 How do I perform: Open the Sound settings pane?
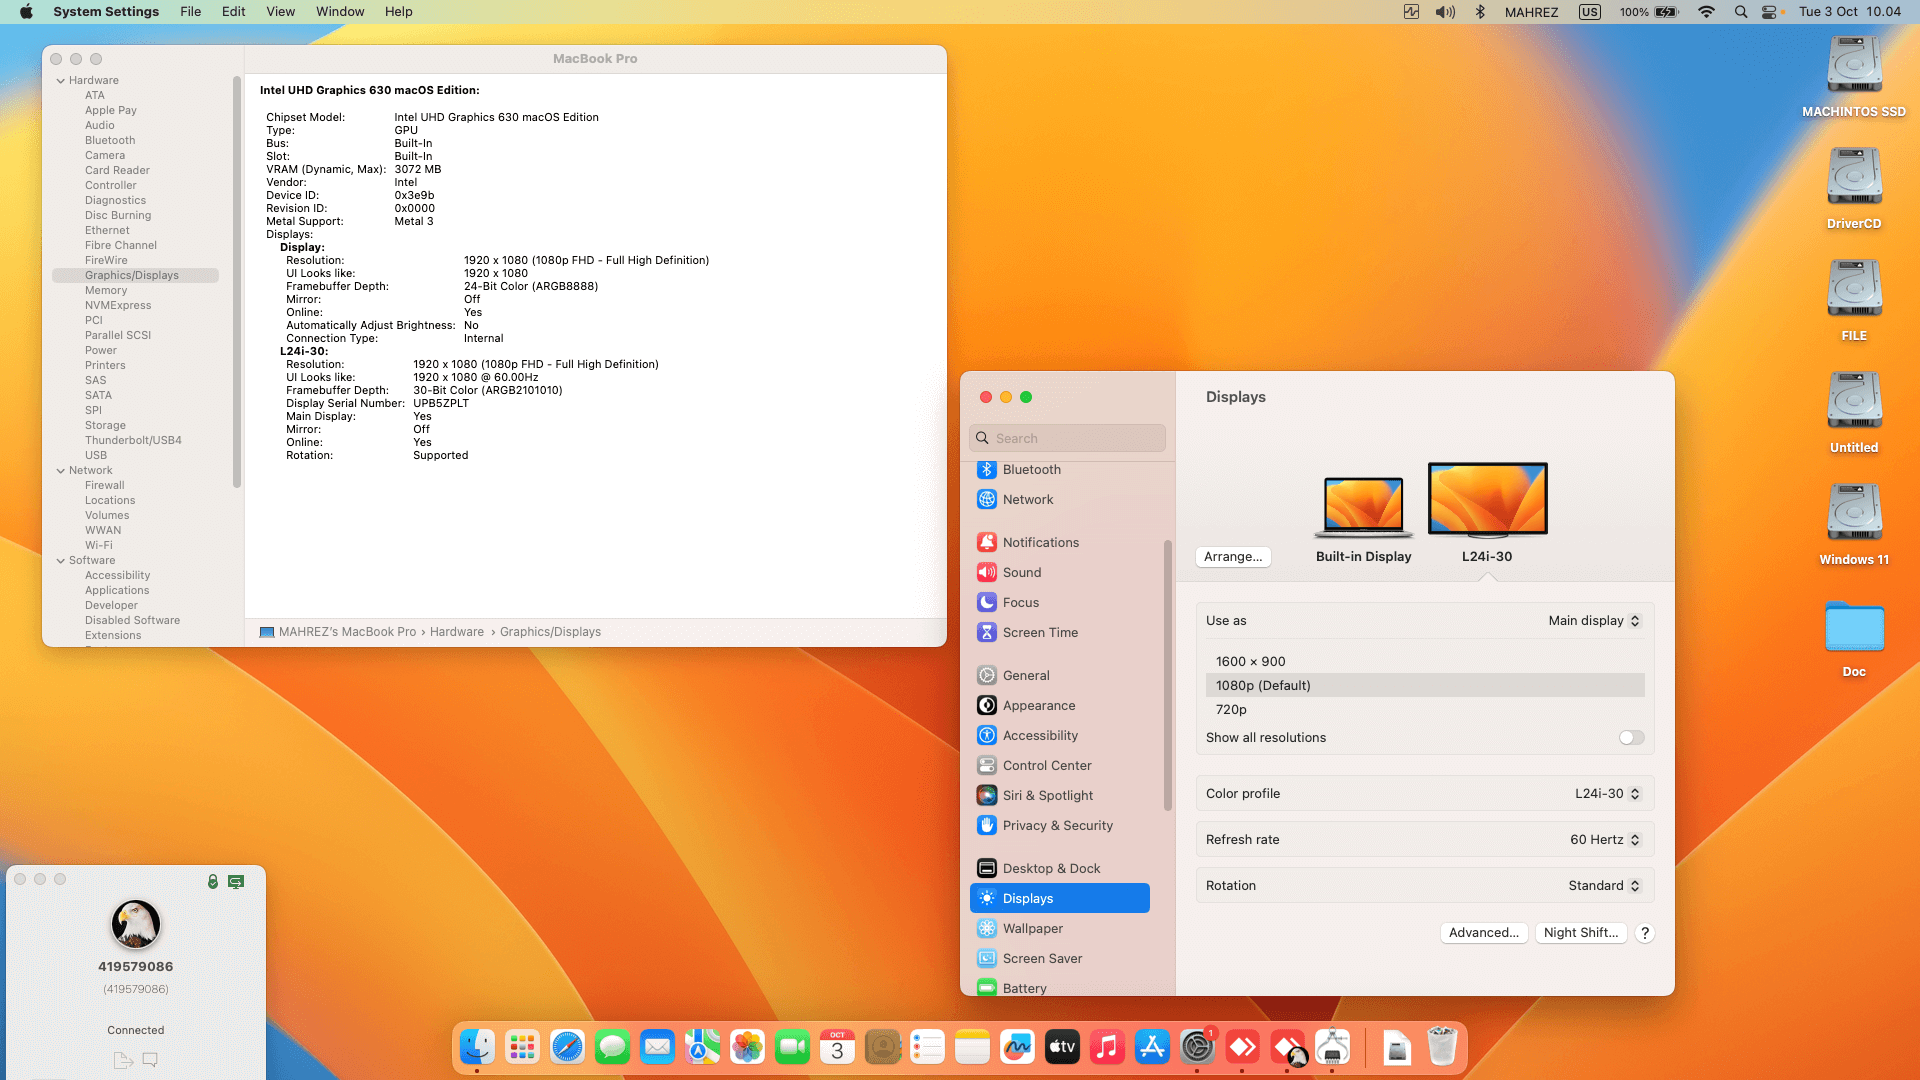1021,573
